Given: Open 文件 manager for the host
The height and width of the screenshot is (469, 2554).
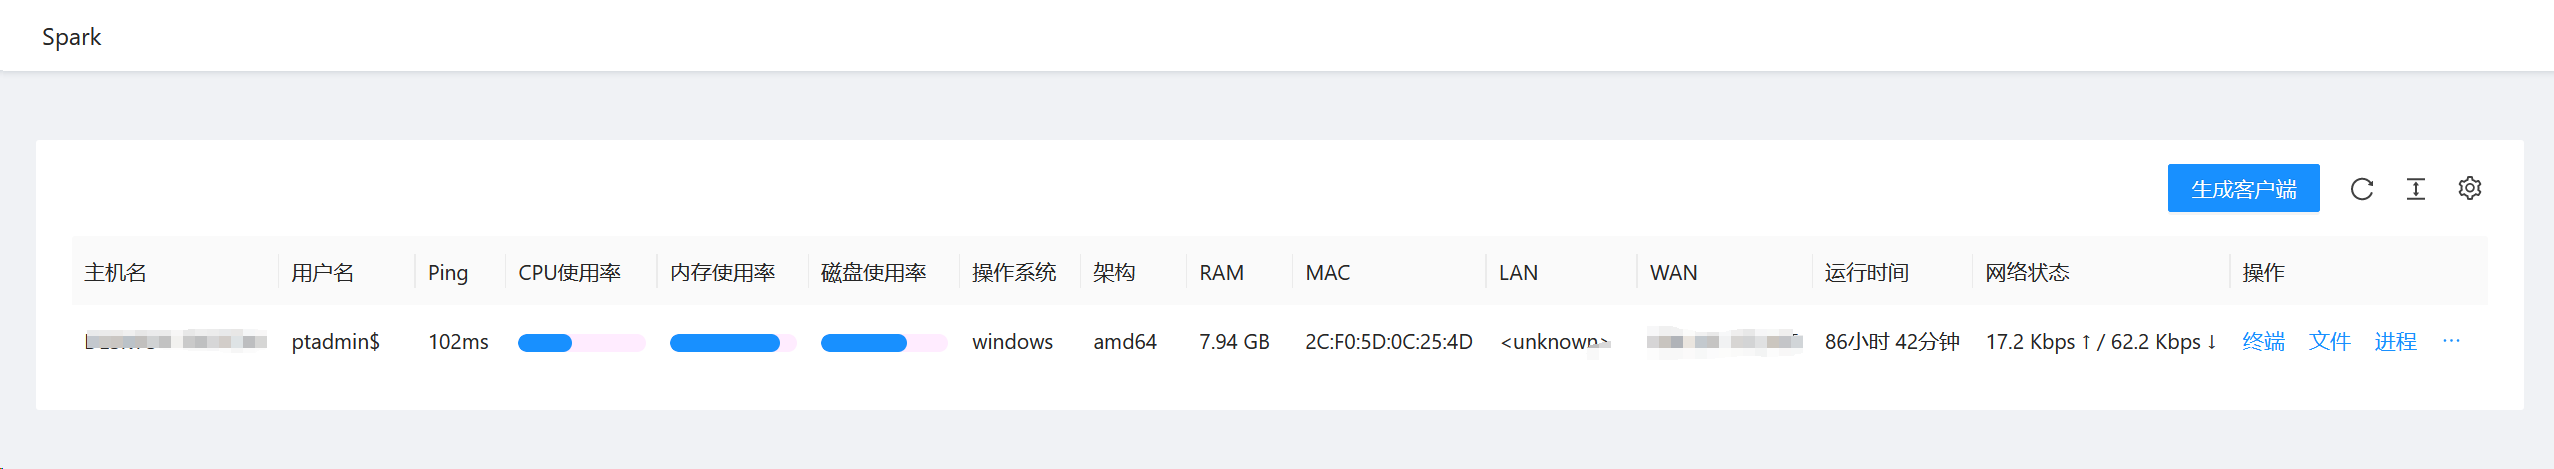Looking at the screenshot, I should (2329, 342).
